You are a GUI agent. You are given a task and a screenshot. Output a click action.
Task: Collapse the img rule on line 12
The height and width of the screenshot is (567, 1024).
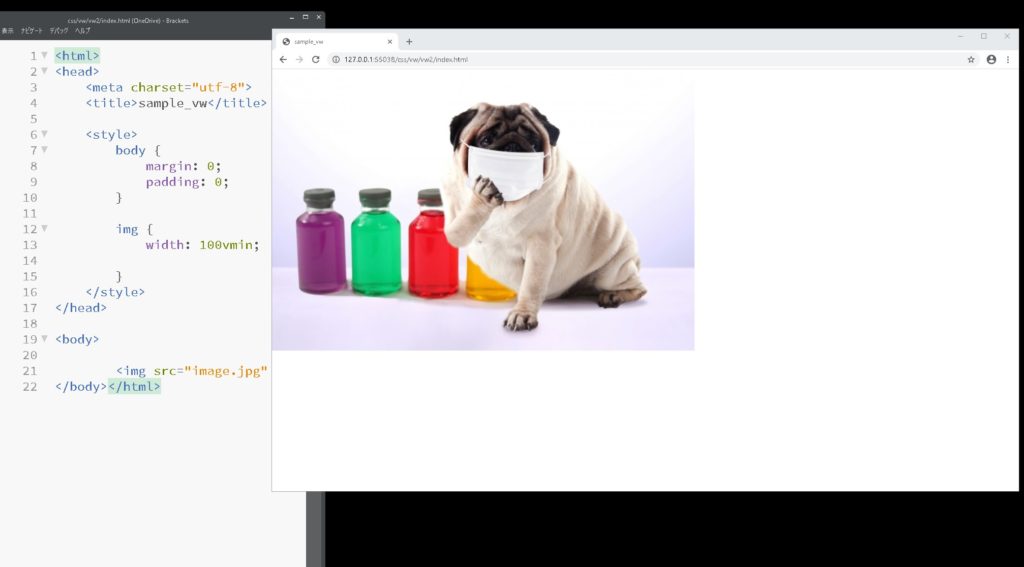44,229
